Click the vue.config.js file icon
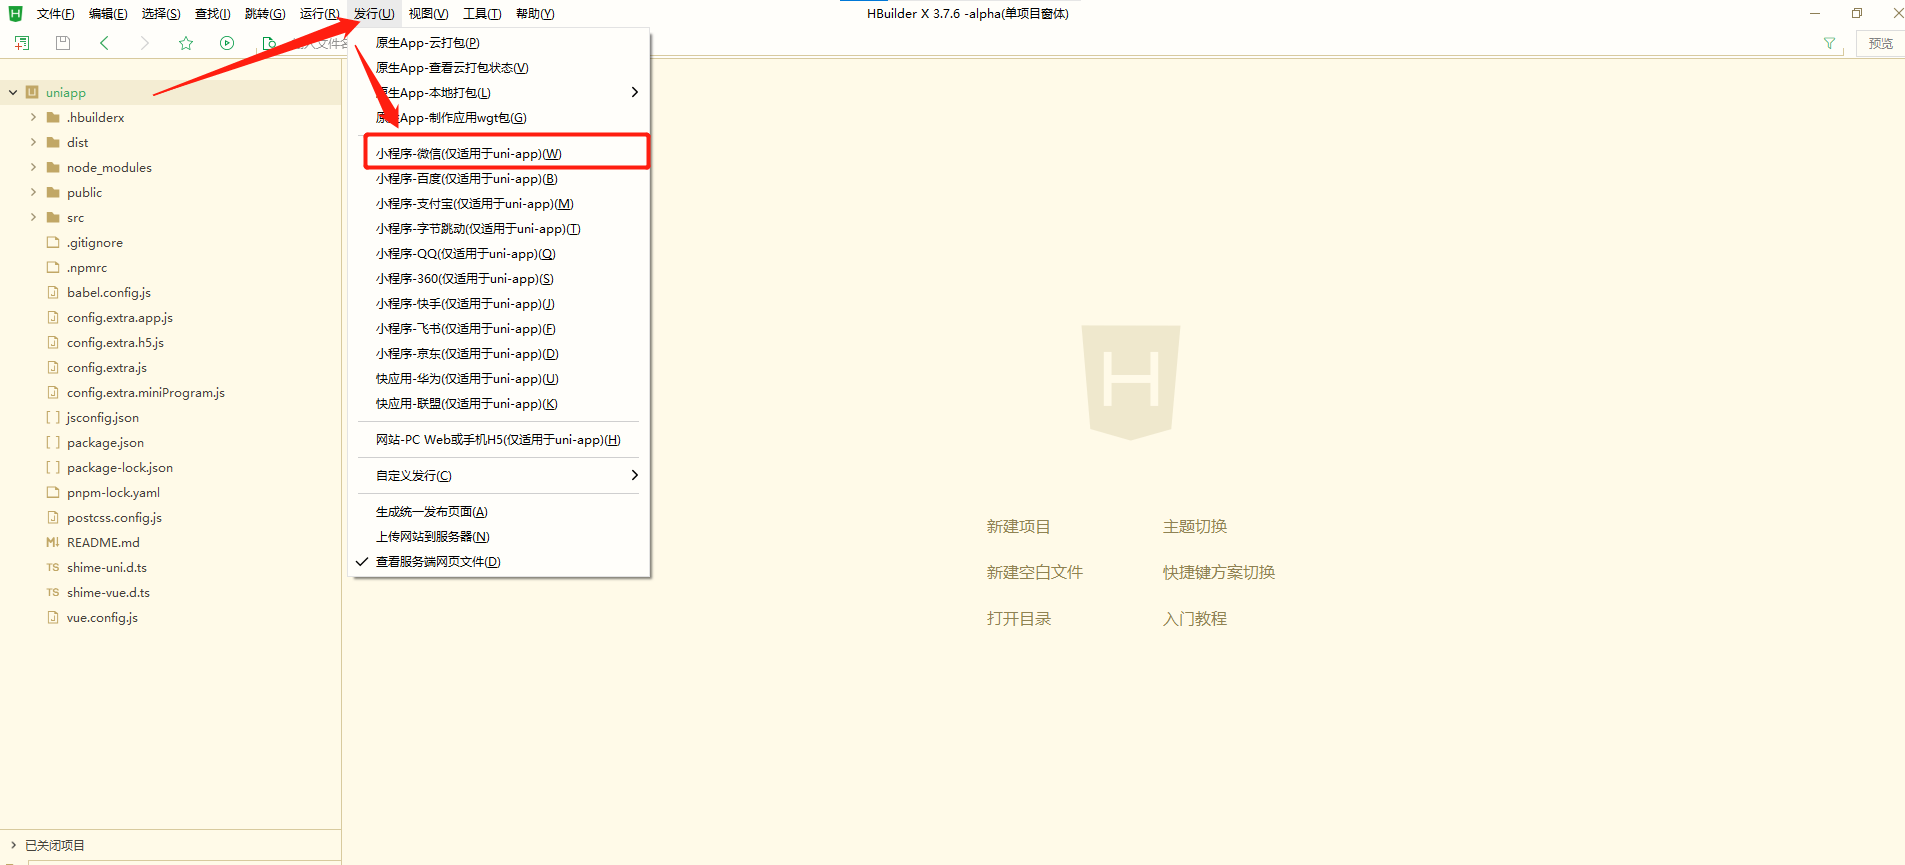Viewport: 1905px width, 865px height. tap(53, 617)
